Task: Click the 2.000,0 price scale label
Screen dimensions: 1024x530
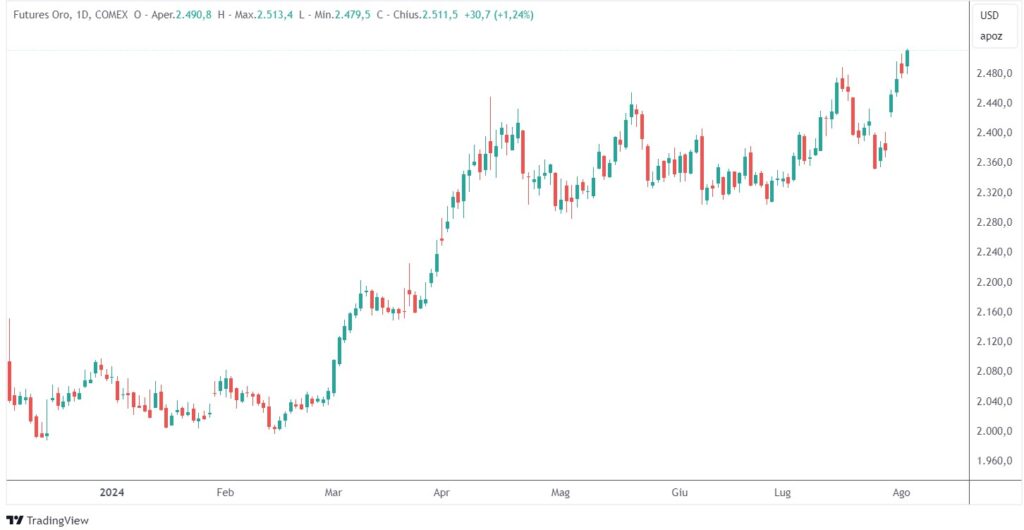Action: pos(995,431)
